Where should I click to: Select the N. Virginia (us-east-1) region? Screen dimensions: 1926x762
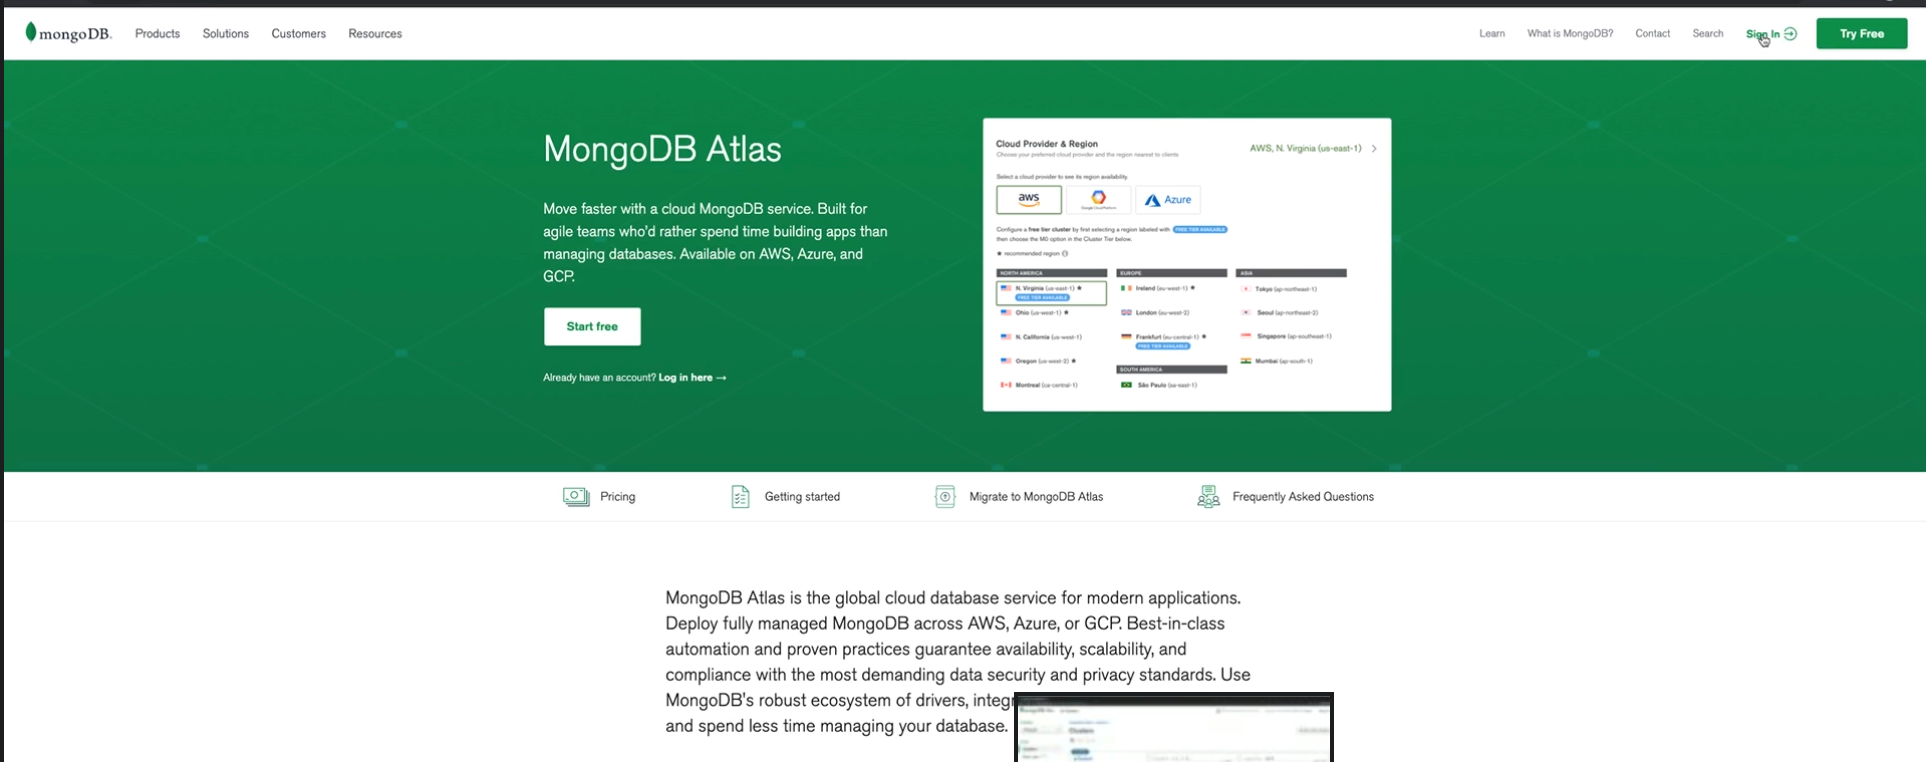coord(1051,292)
